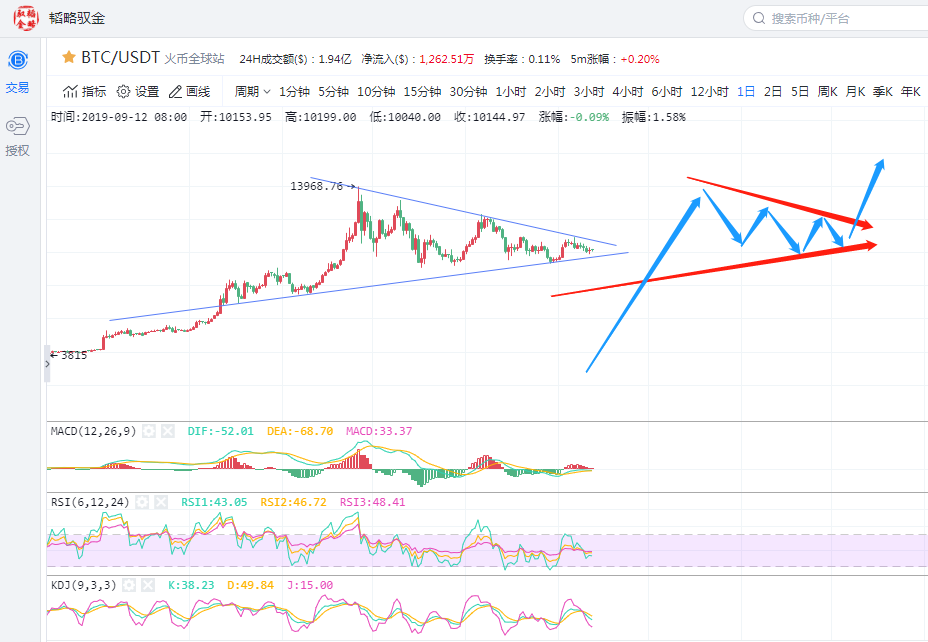
Task: Click the RSI1:43.05 value
Action: coord(214,502)
